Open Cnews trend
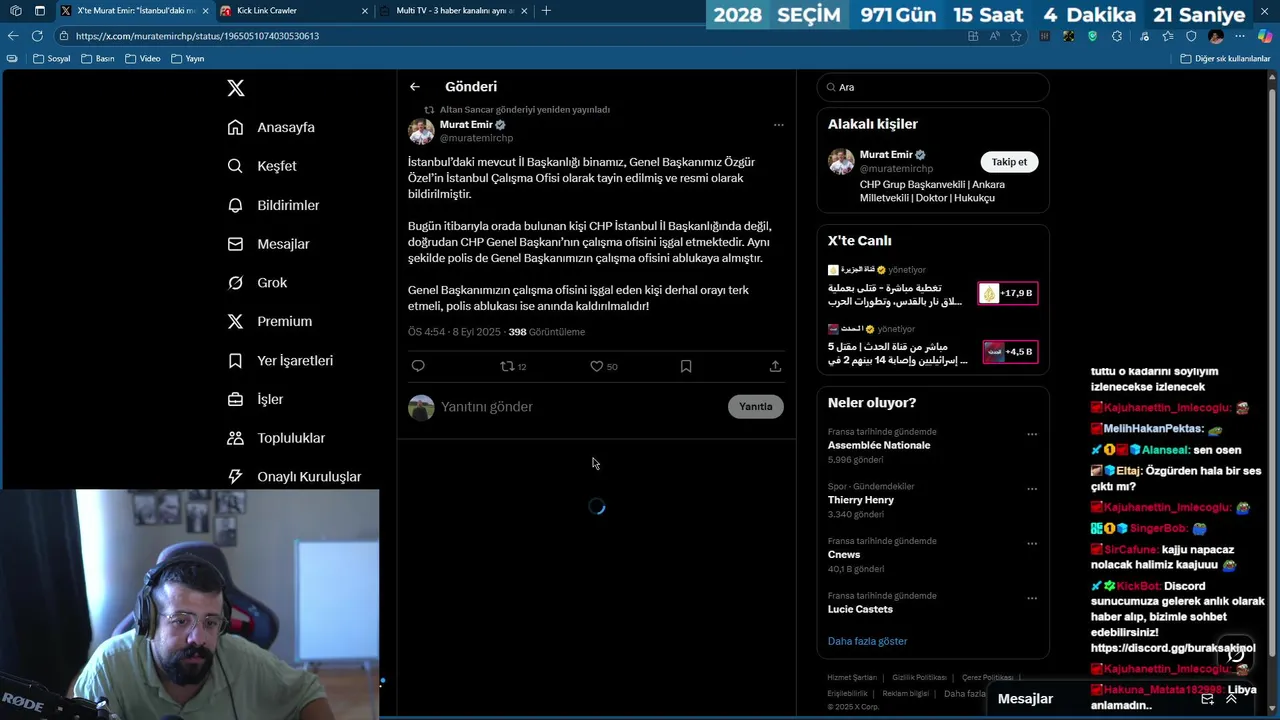 click(844, 554)
